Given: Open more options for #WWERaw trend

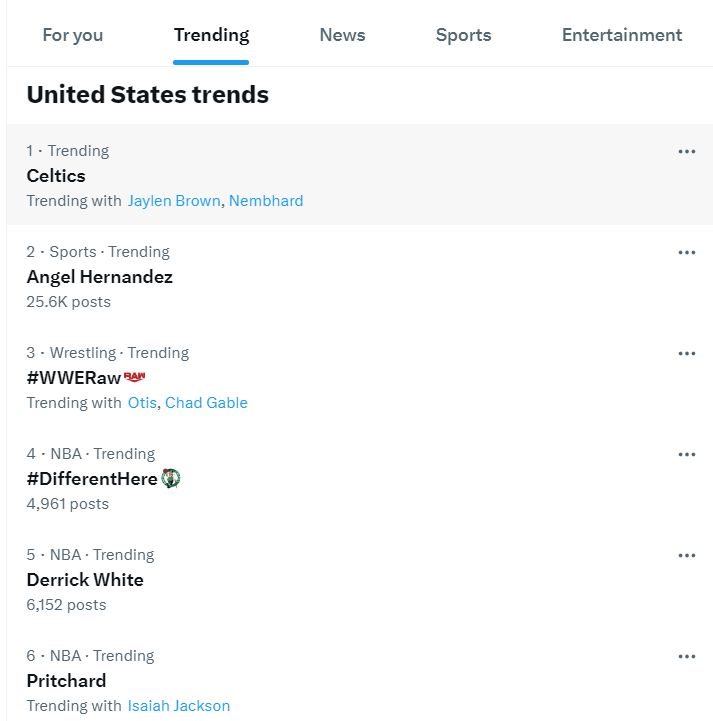Looking at the screenshot, I should click(x=686, y=354).
